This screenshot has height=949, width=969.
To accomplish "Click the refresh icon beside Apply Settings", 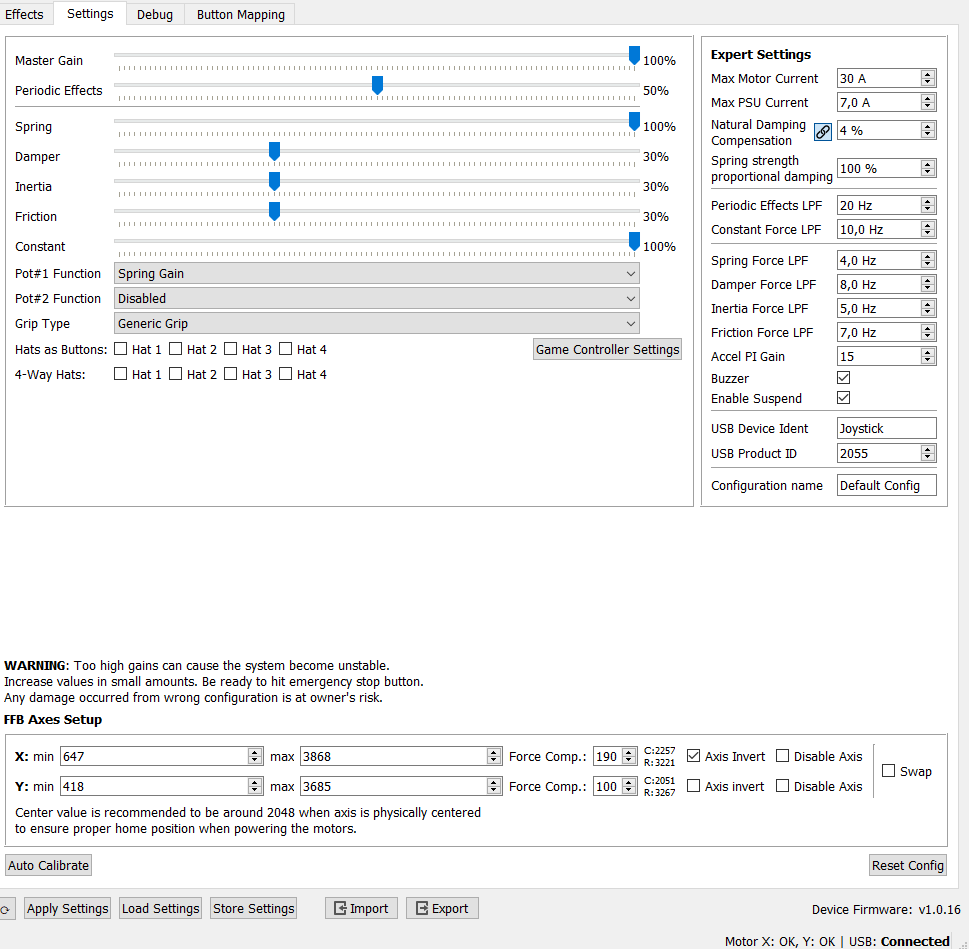I will pyautogui.click(x=5, y=909).
